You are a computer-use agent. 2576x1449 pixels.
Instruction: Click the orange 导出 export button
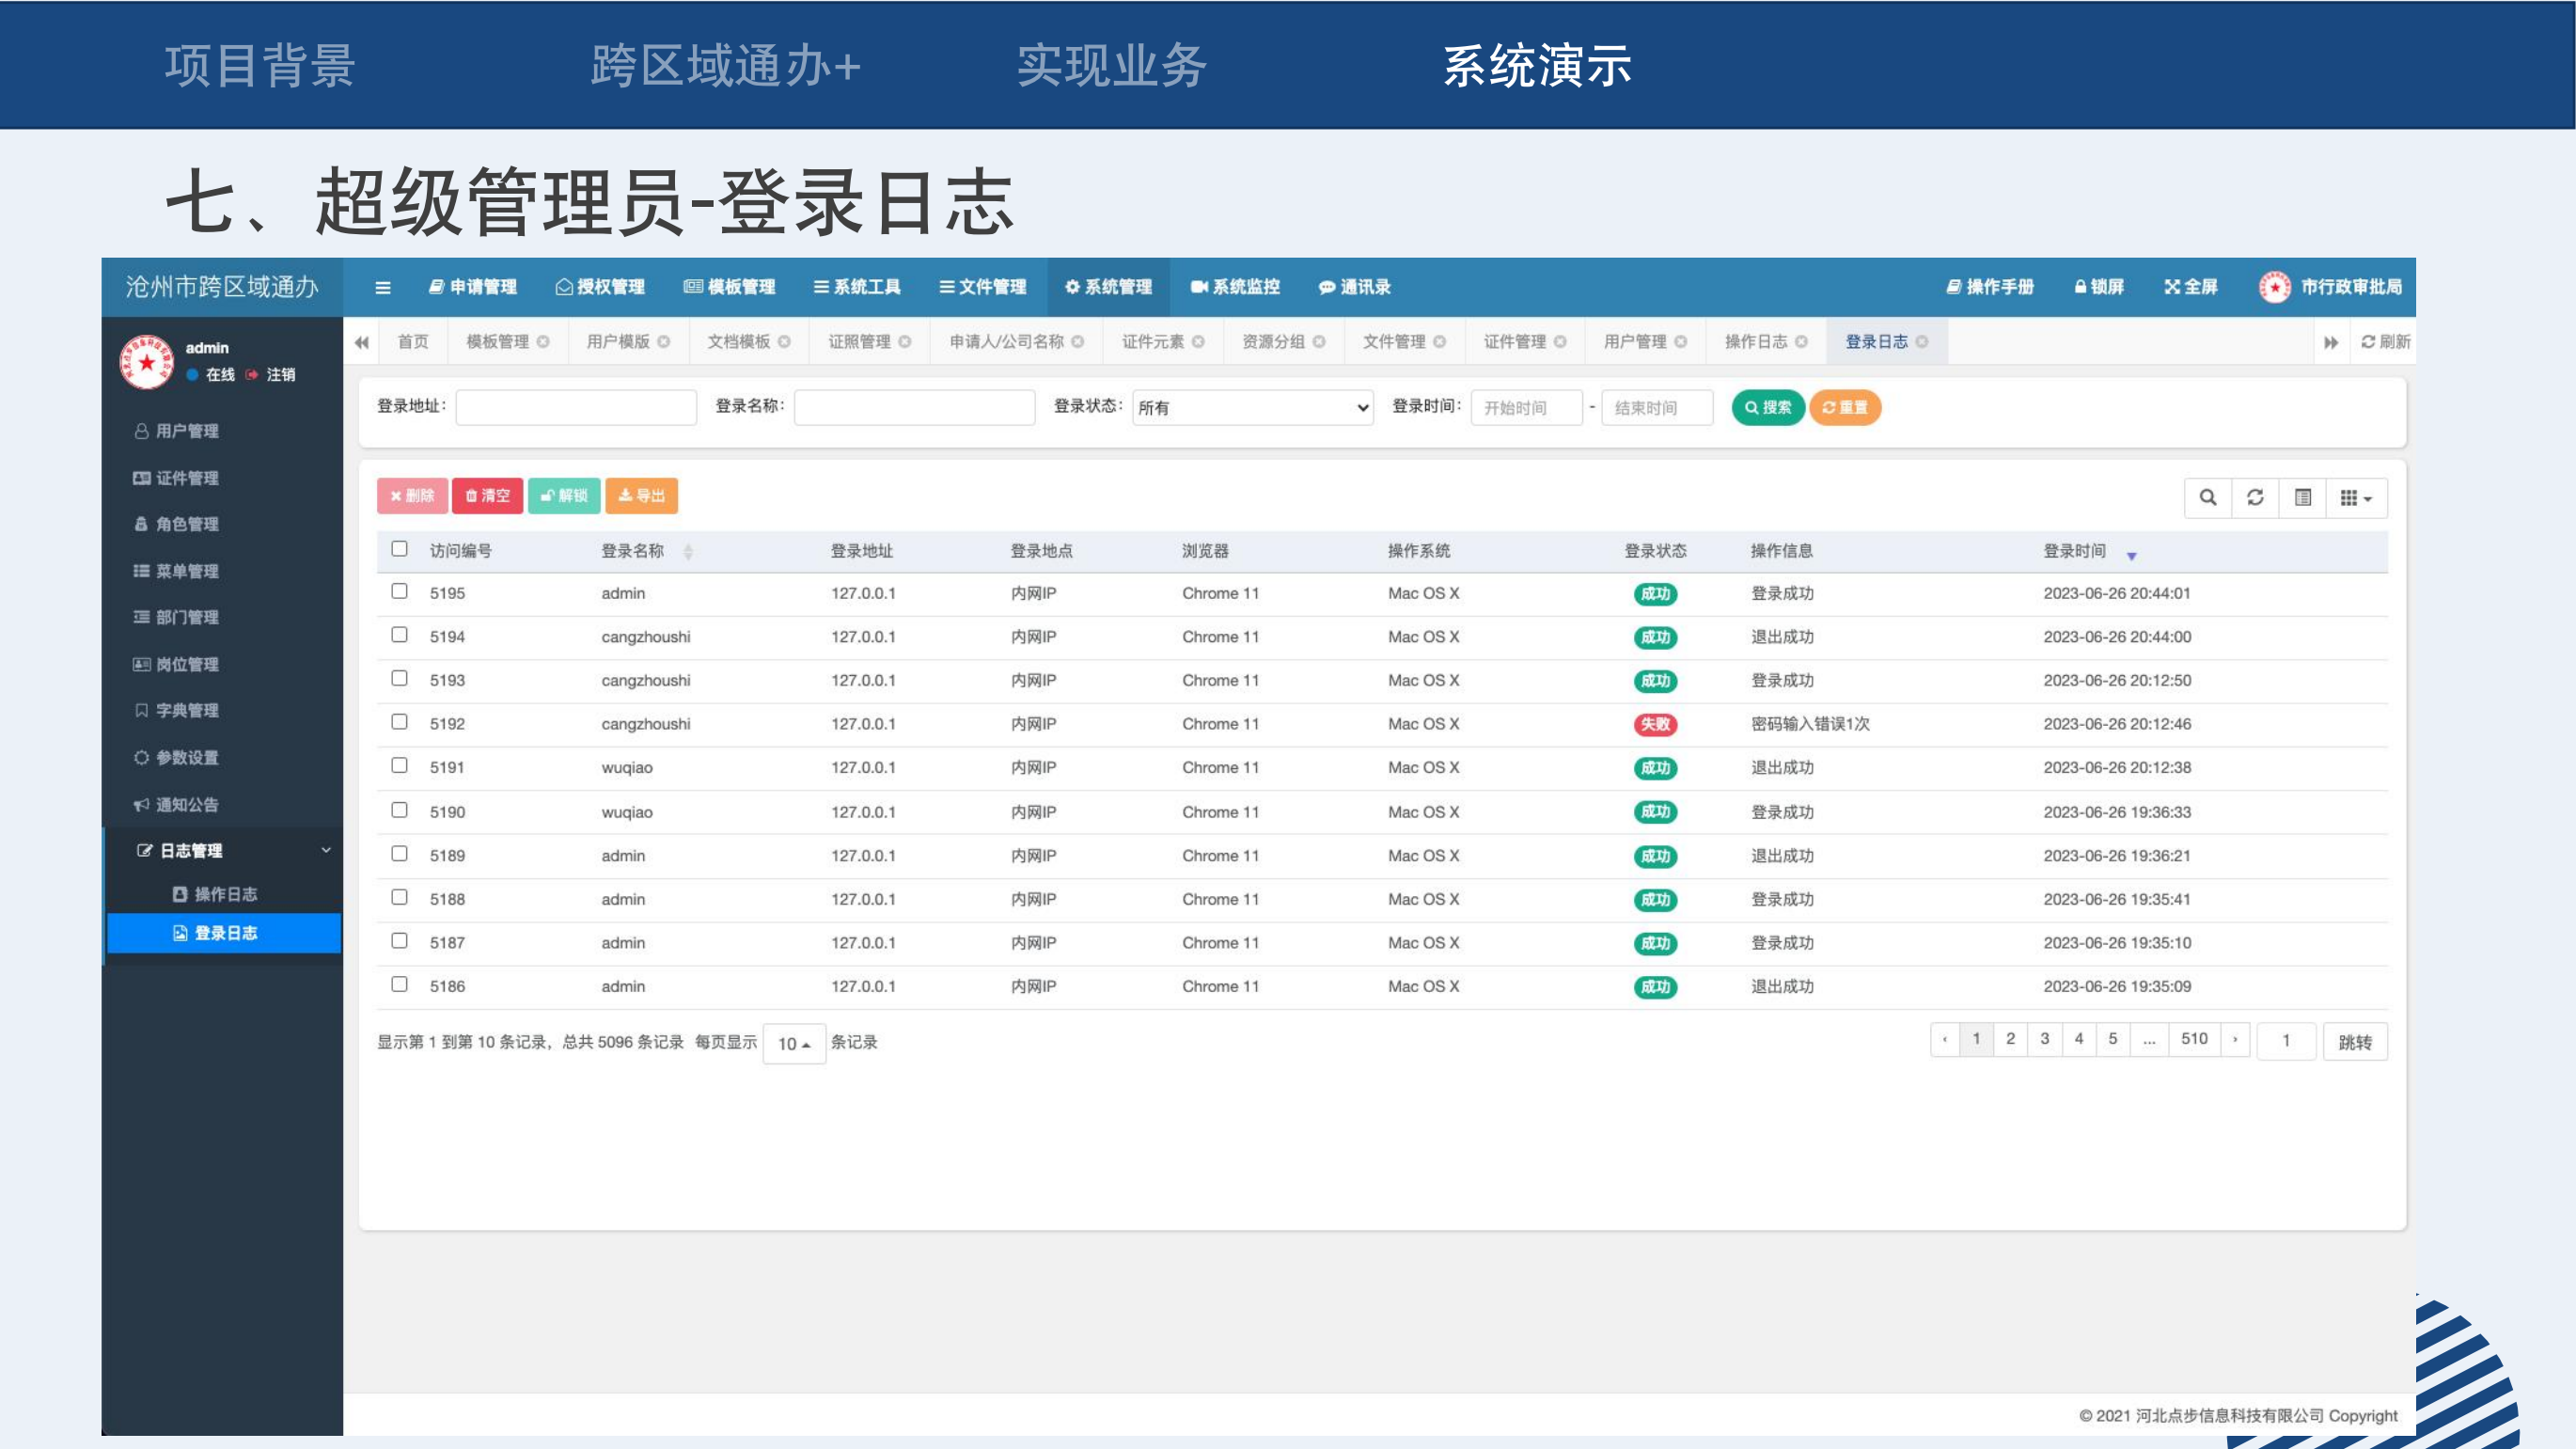click(641, 496)
